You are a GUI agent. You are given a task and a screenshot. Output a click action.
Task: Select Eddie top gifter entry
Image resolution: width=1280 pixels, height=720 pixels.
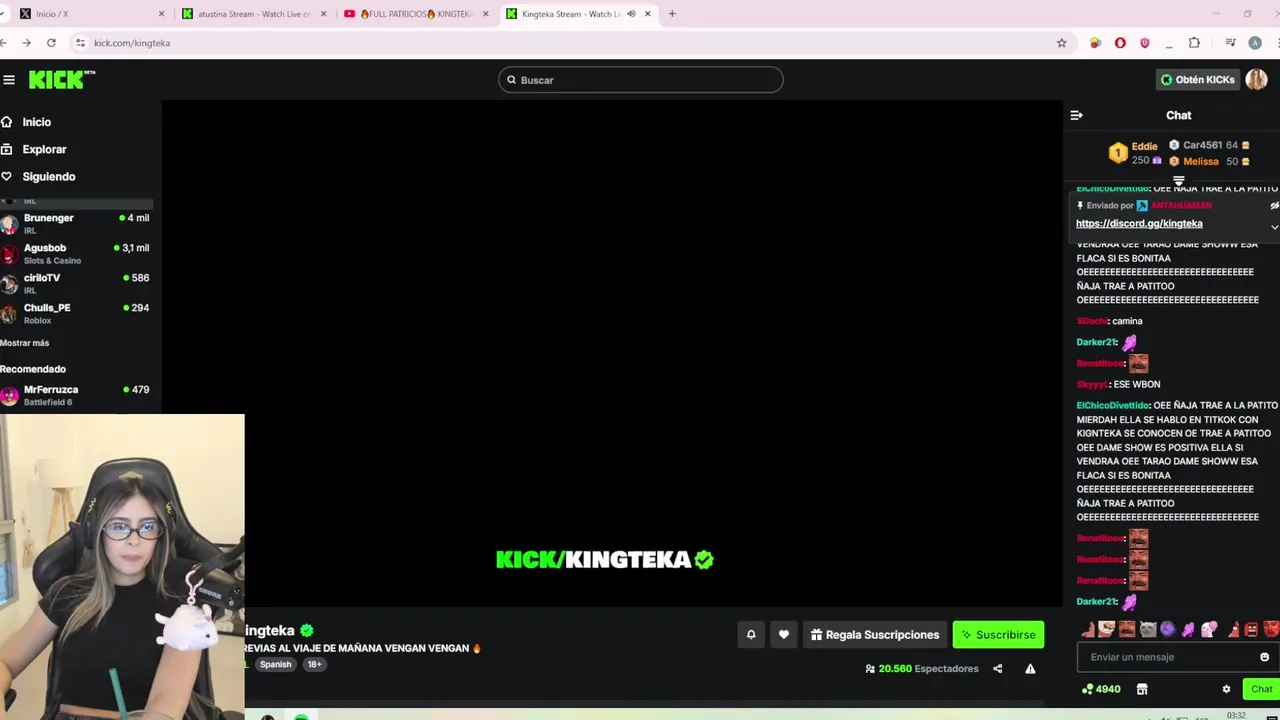tap(1136, 153)
